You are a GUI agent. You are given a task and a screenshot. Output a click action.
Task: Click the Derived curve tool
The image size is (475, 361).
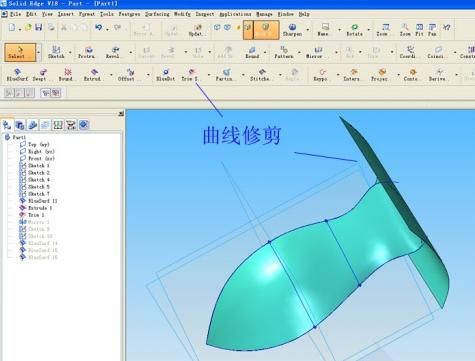[x=438, y=75]
